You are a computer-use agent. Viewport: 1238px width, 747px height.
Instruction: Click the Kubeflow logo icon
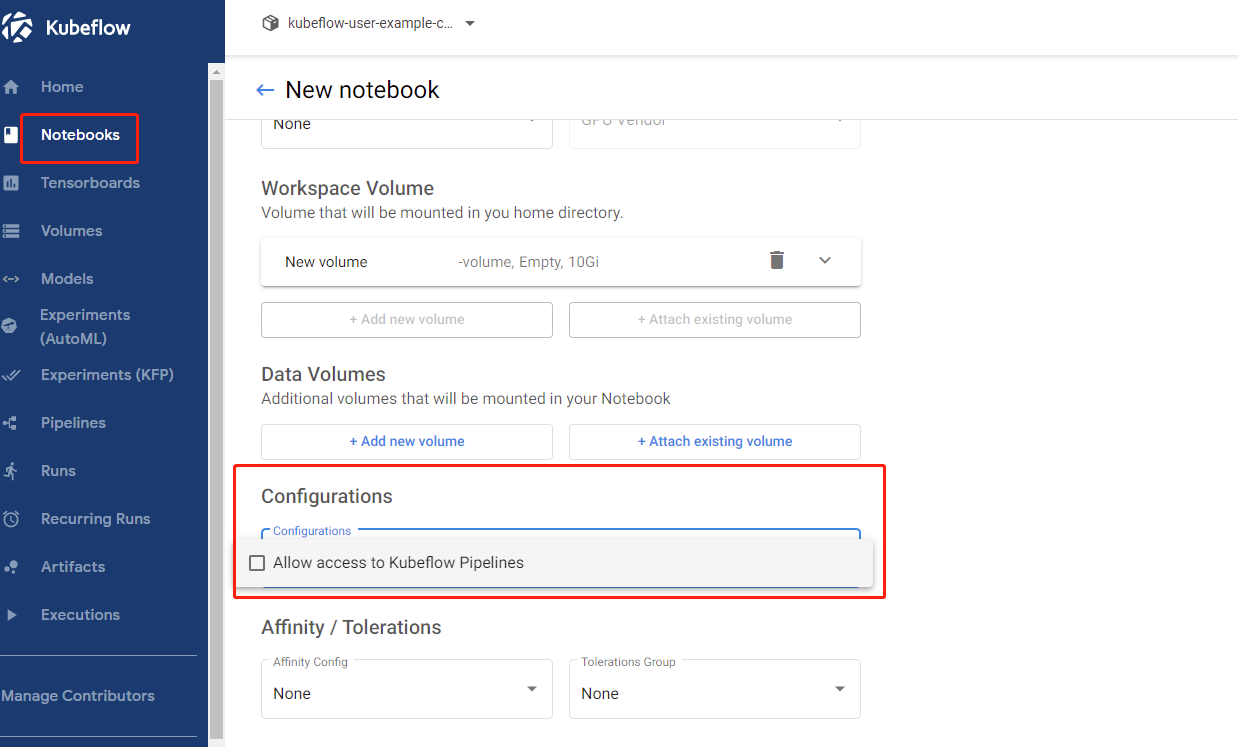tap(17, 28)
